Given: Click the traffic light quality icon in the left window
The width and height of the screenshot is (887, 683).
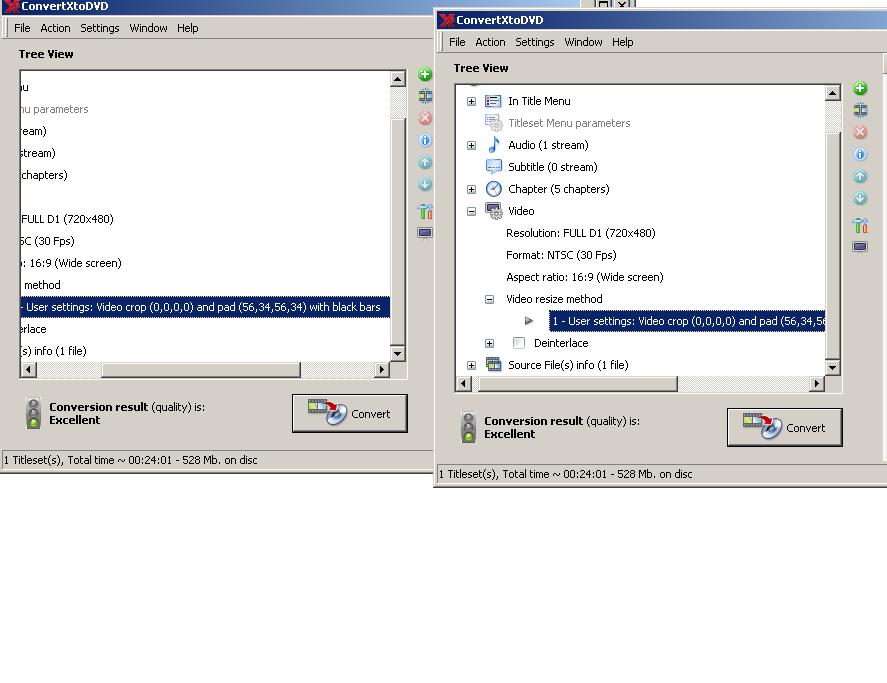Looking at the screenshot, I should 33,413.
